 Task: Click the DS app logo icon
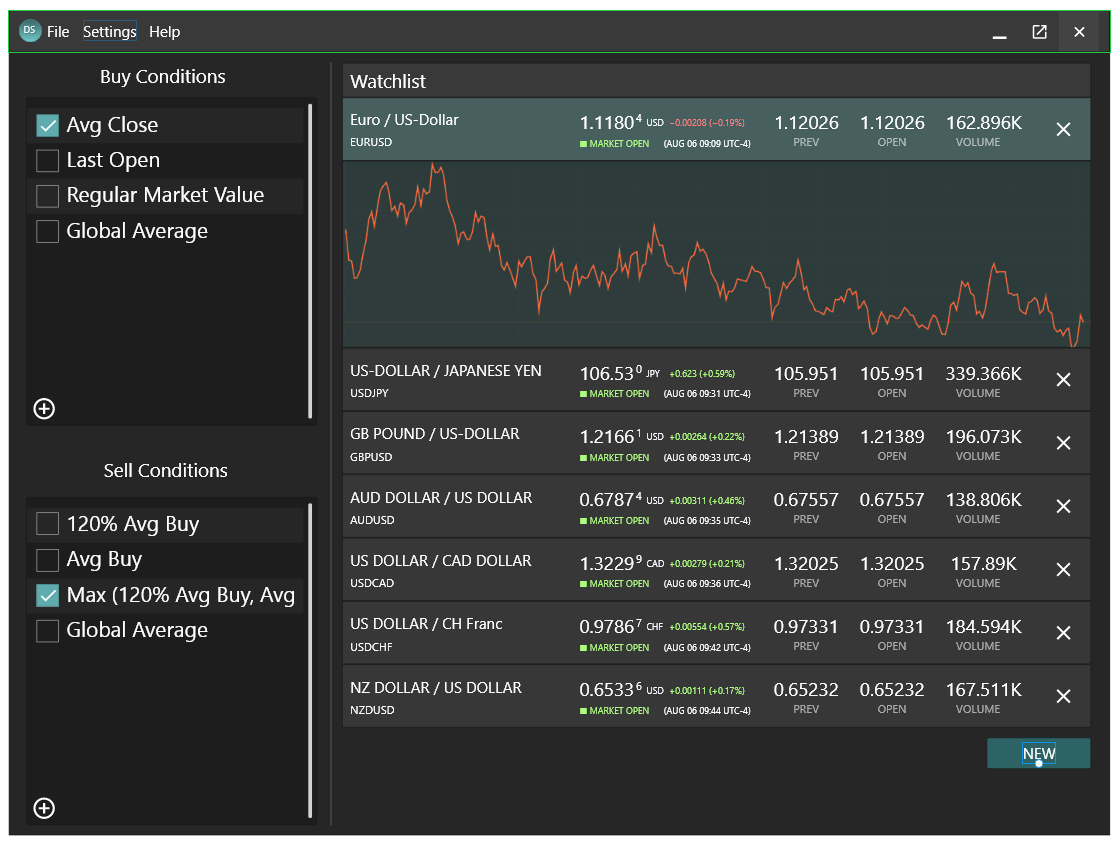pos(30,31)
